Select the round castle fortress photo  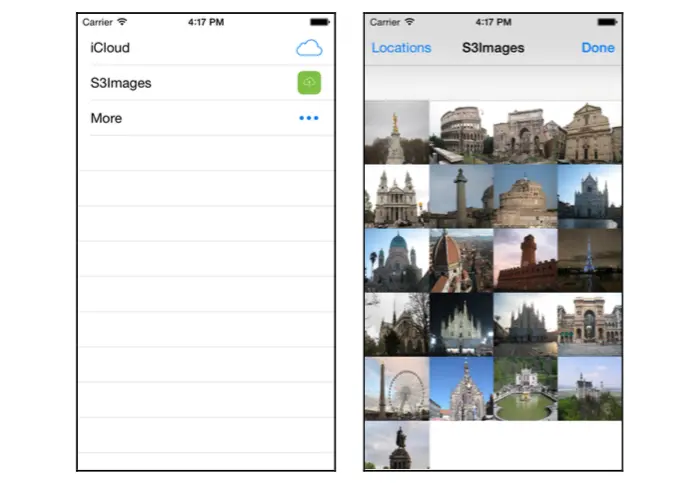coord(525,196)
